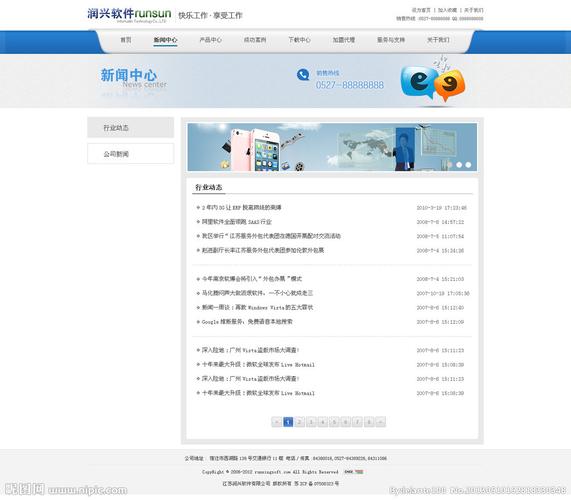571x500 pixels.
Task: Click the 快乐工作·享受工作 slogan
Action: pyautogui.click(x=210, y=15)
